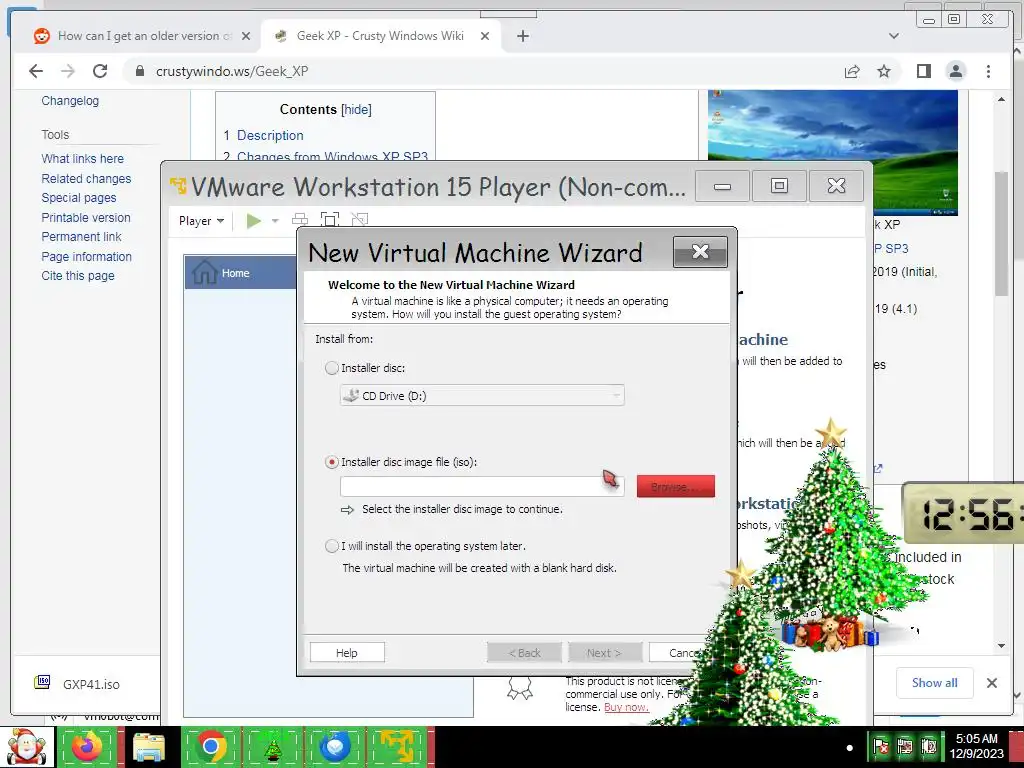
Task: Open Thunderbird from the taskbar
Action: 335,746
